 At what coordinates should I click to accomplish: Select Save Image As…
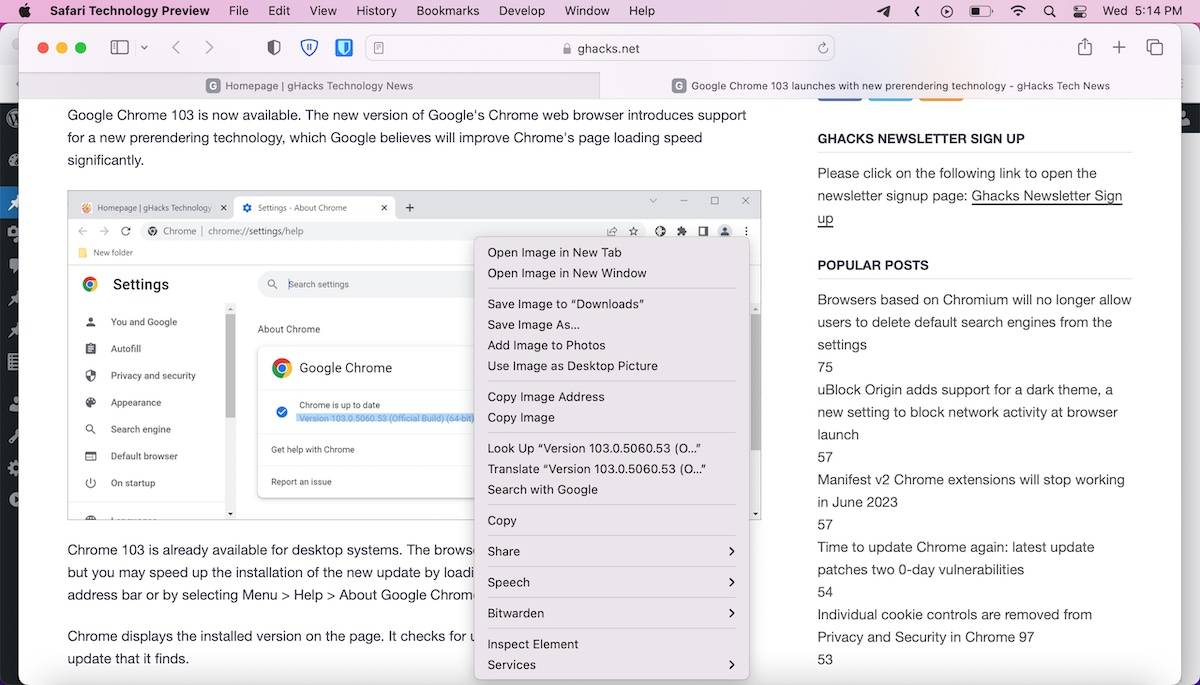tap(611, 324)
